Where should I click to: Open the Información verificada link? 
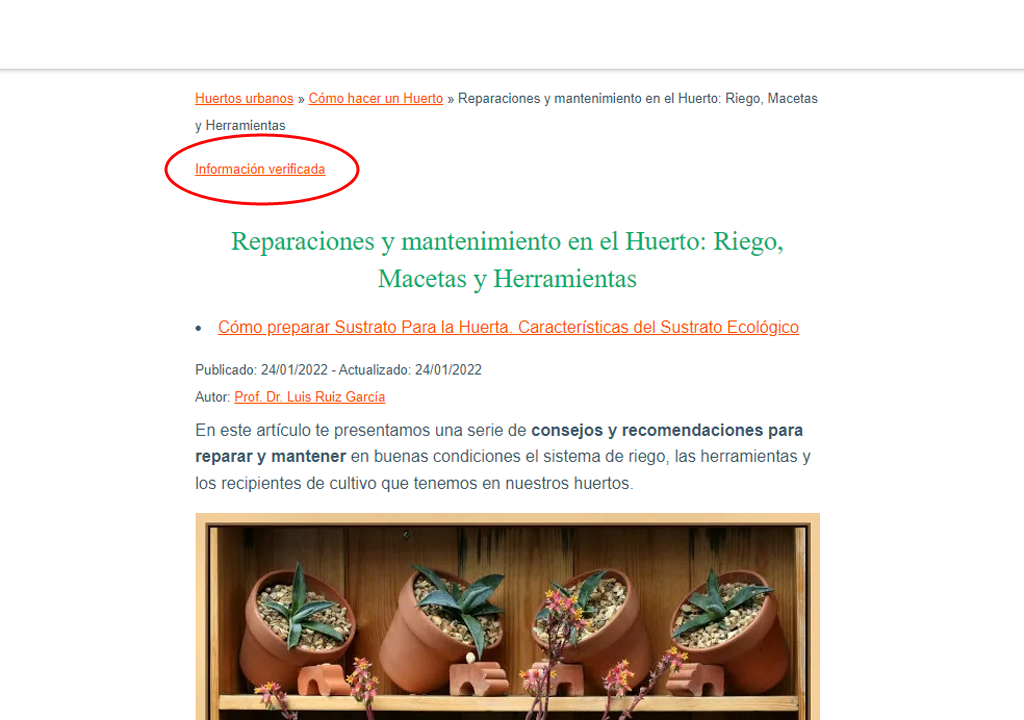tap(260, 169)
